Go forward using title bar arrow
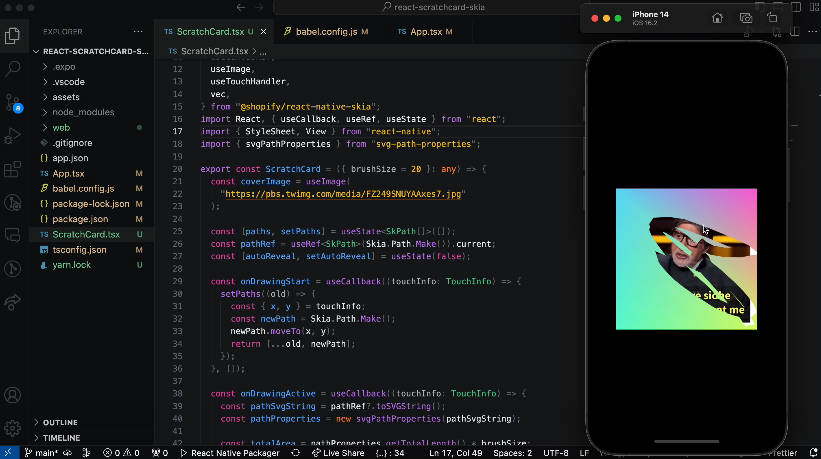Viewport: 821px width, 459px height. (259, 7)
